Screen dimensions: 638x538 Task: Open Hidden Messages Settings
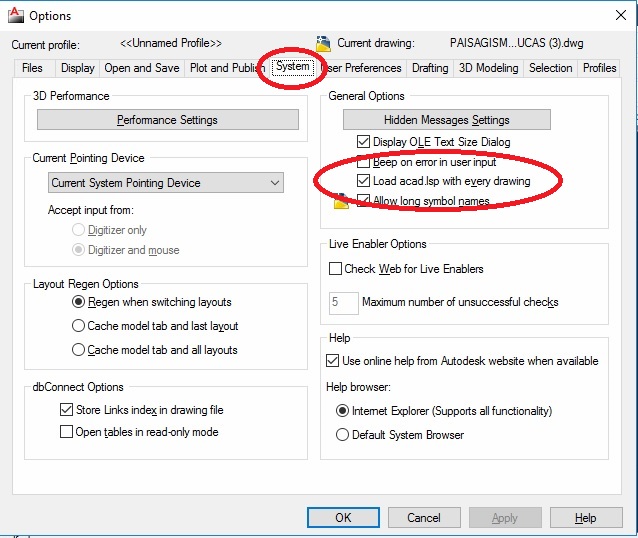[x=447, y=120]
